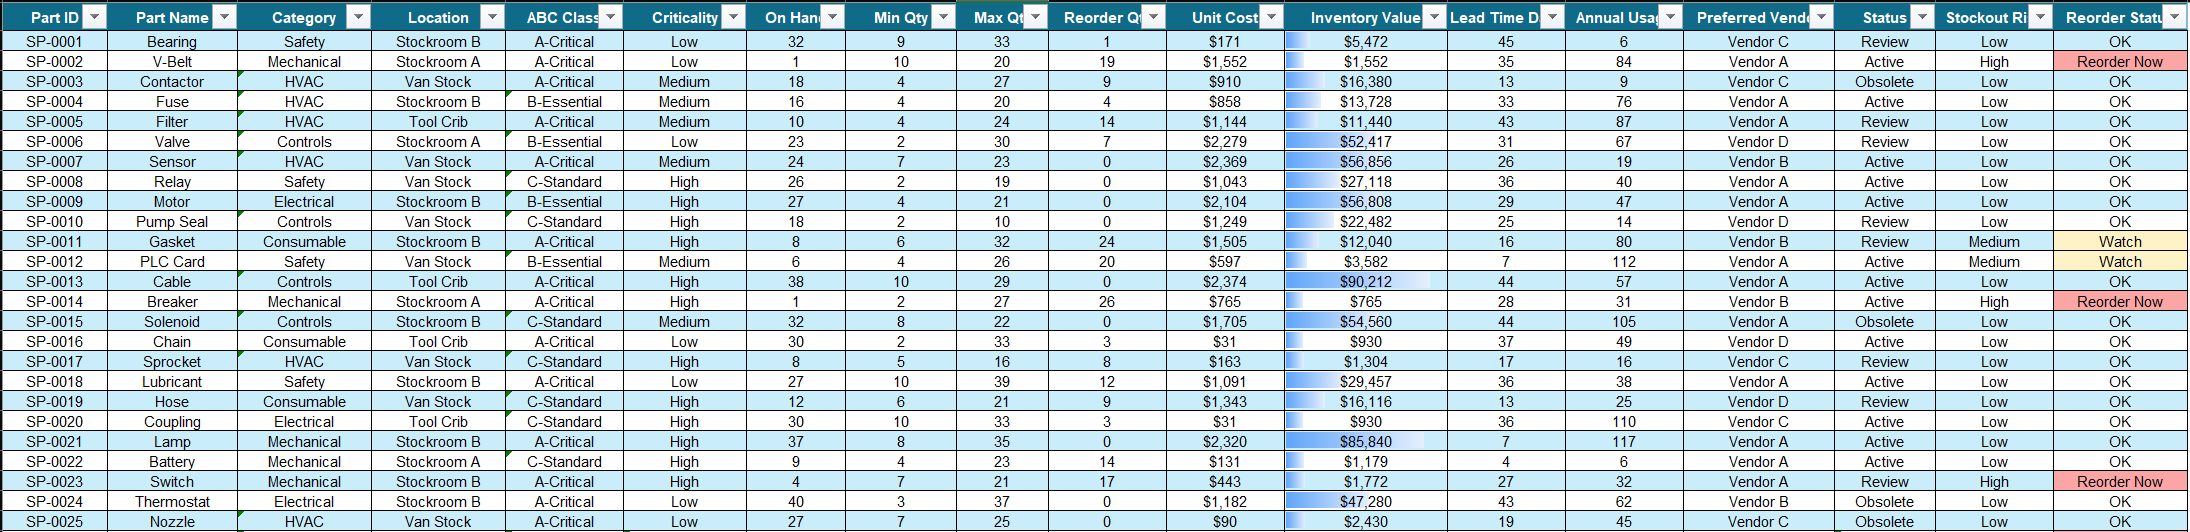Open the Location column filter dropdown

492,17
